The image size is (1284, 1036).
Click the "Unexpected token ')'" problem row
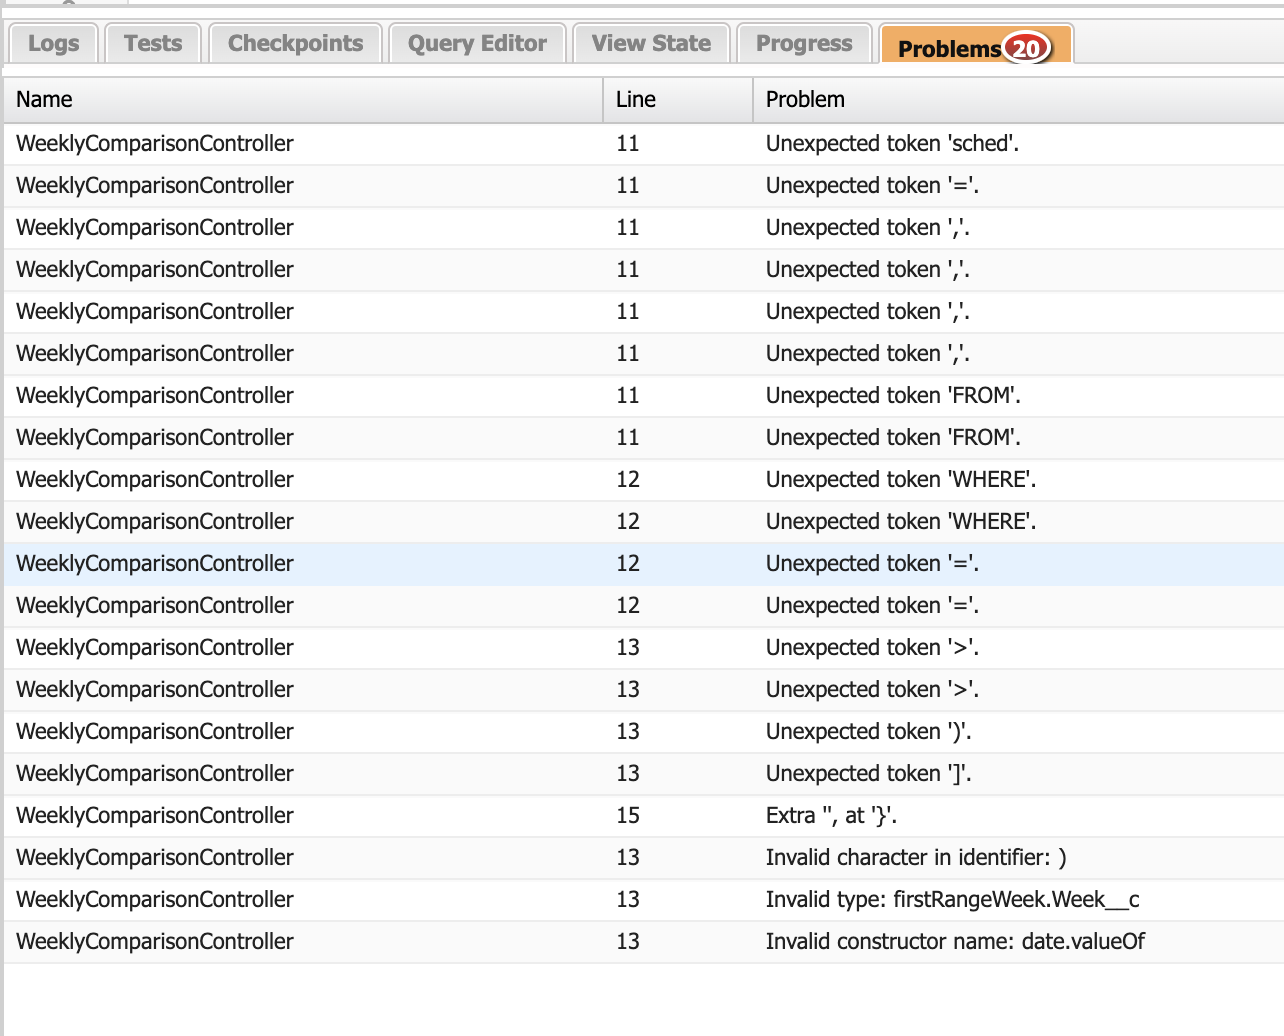868,732
